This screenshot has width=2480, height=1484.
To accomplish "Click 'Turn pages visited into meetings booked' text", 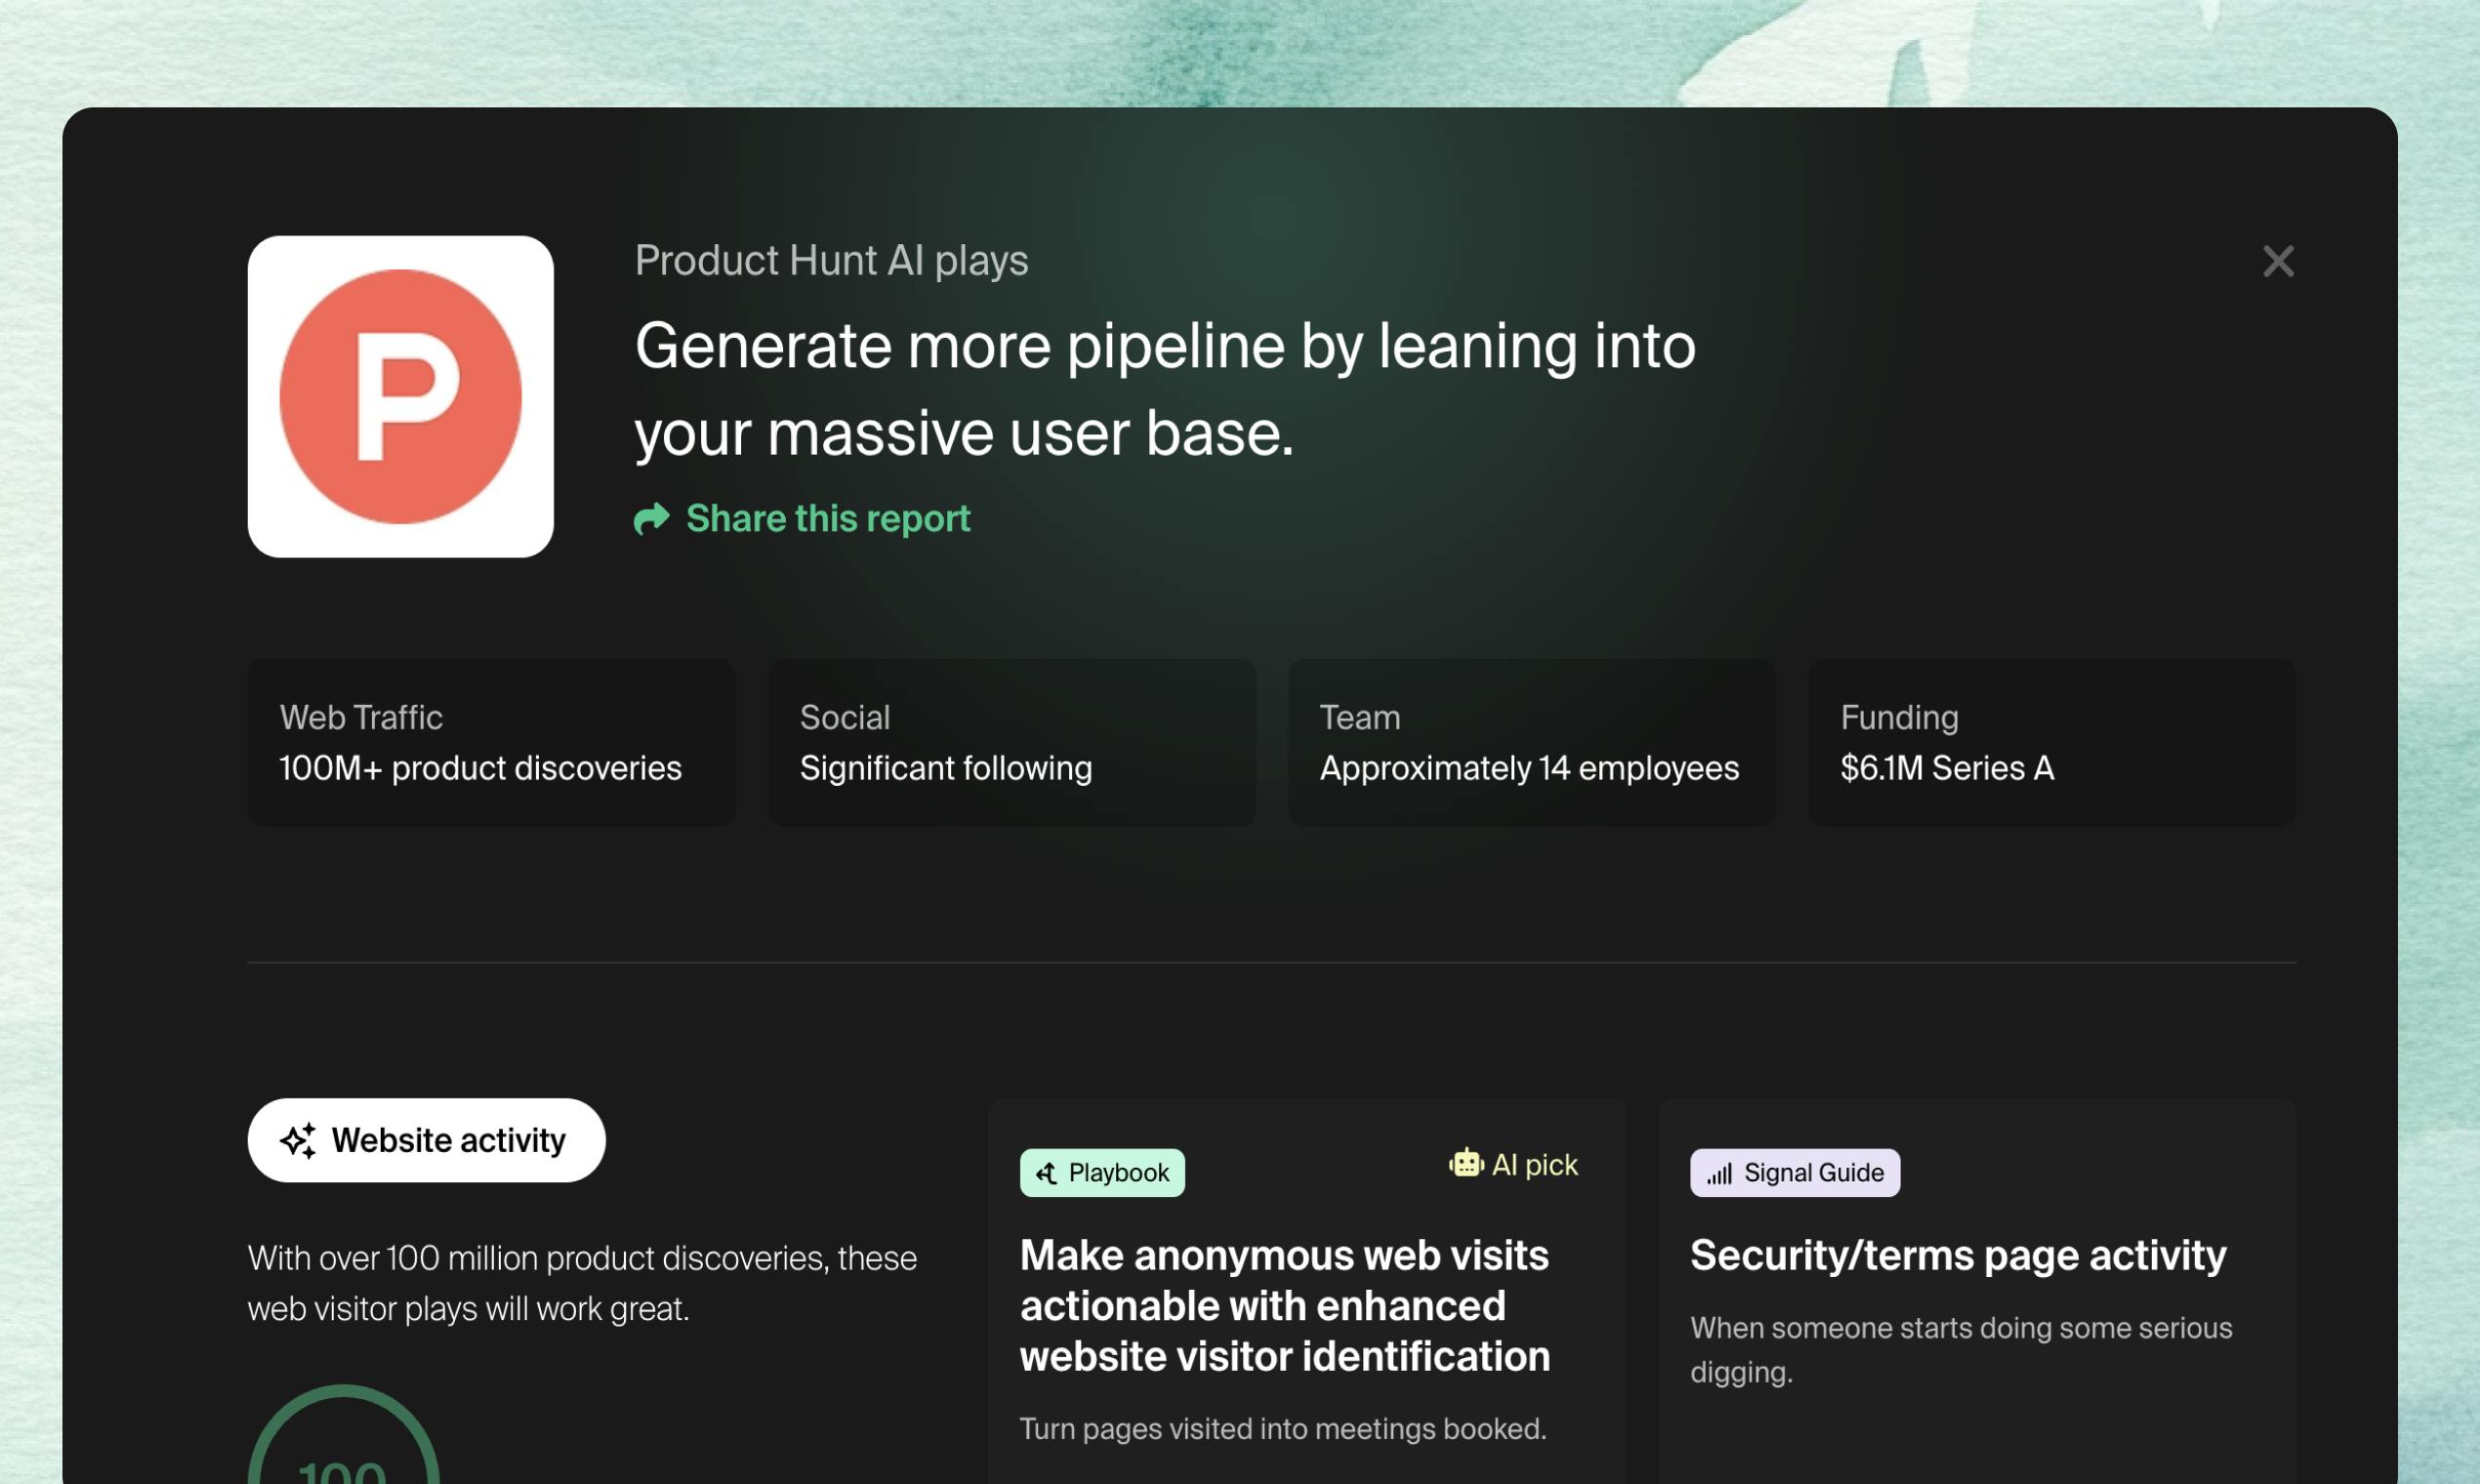I will (1283, 1428).
